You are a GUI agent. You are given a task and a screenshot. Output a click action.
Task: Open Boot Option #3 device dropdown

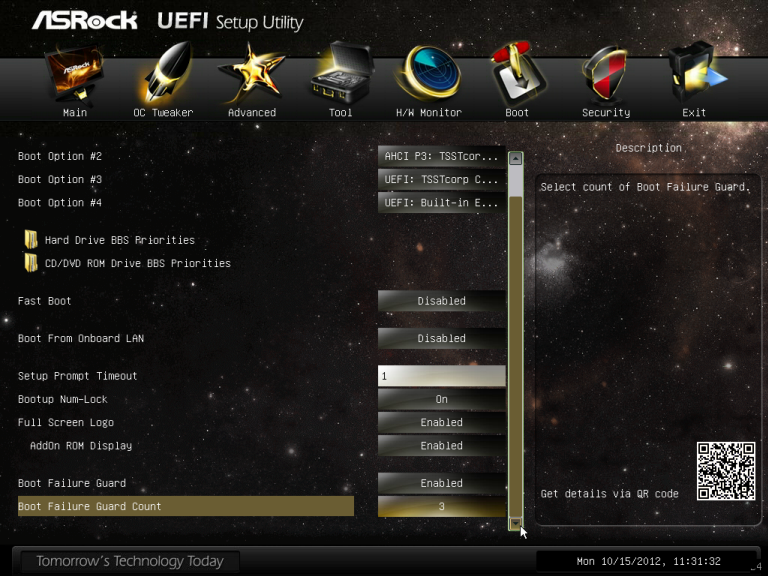pyautogui.click(x=441, y=179)
